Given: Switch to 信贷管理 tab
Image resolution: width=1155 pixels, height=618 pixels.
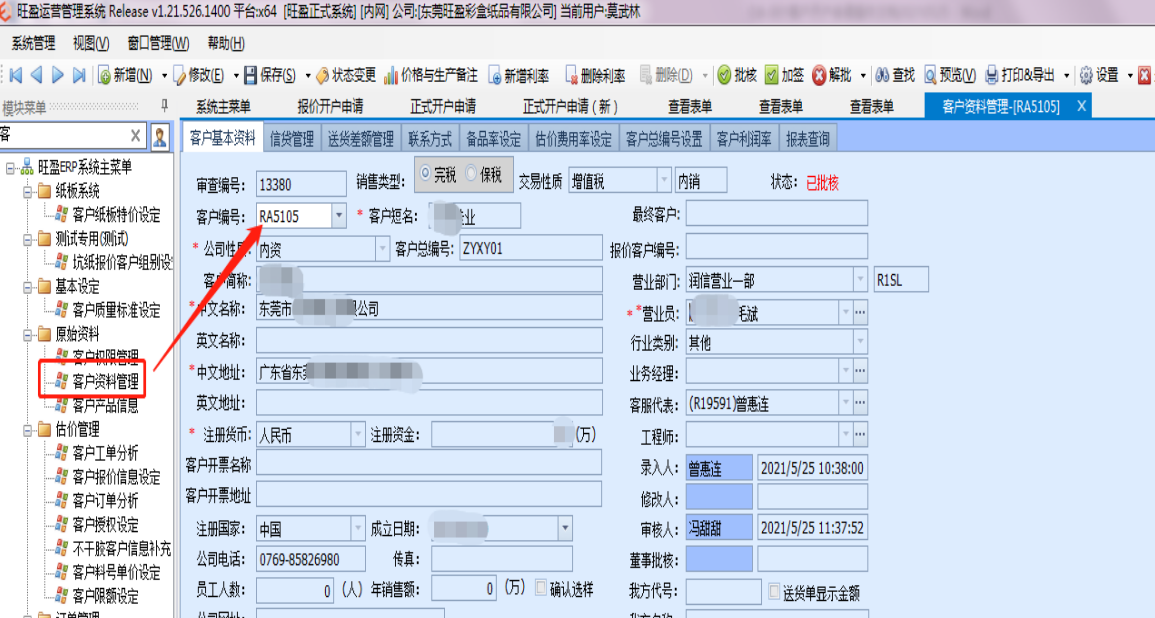Looking at the screenshot, I should 292,138.
